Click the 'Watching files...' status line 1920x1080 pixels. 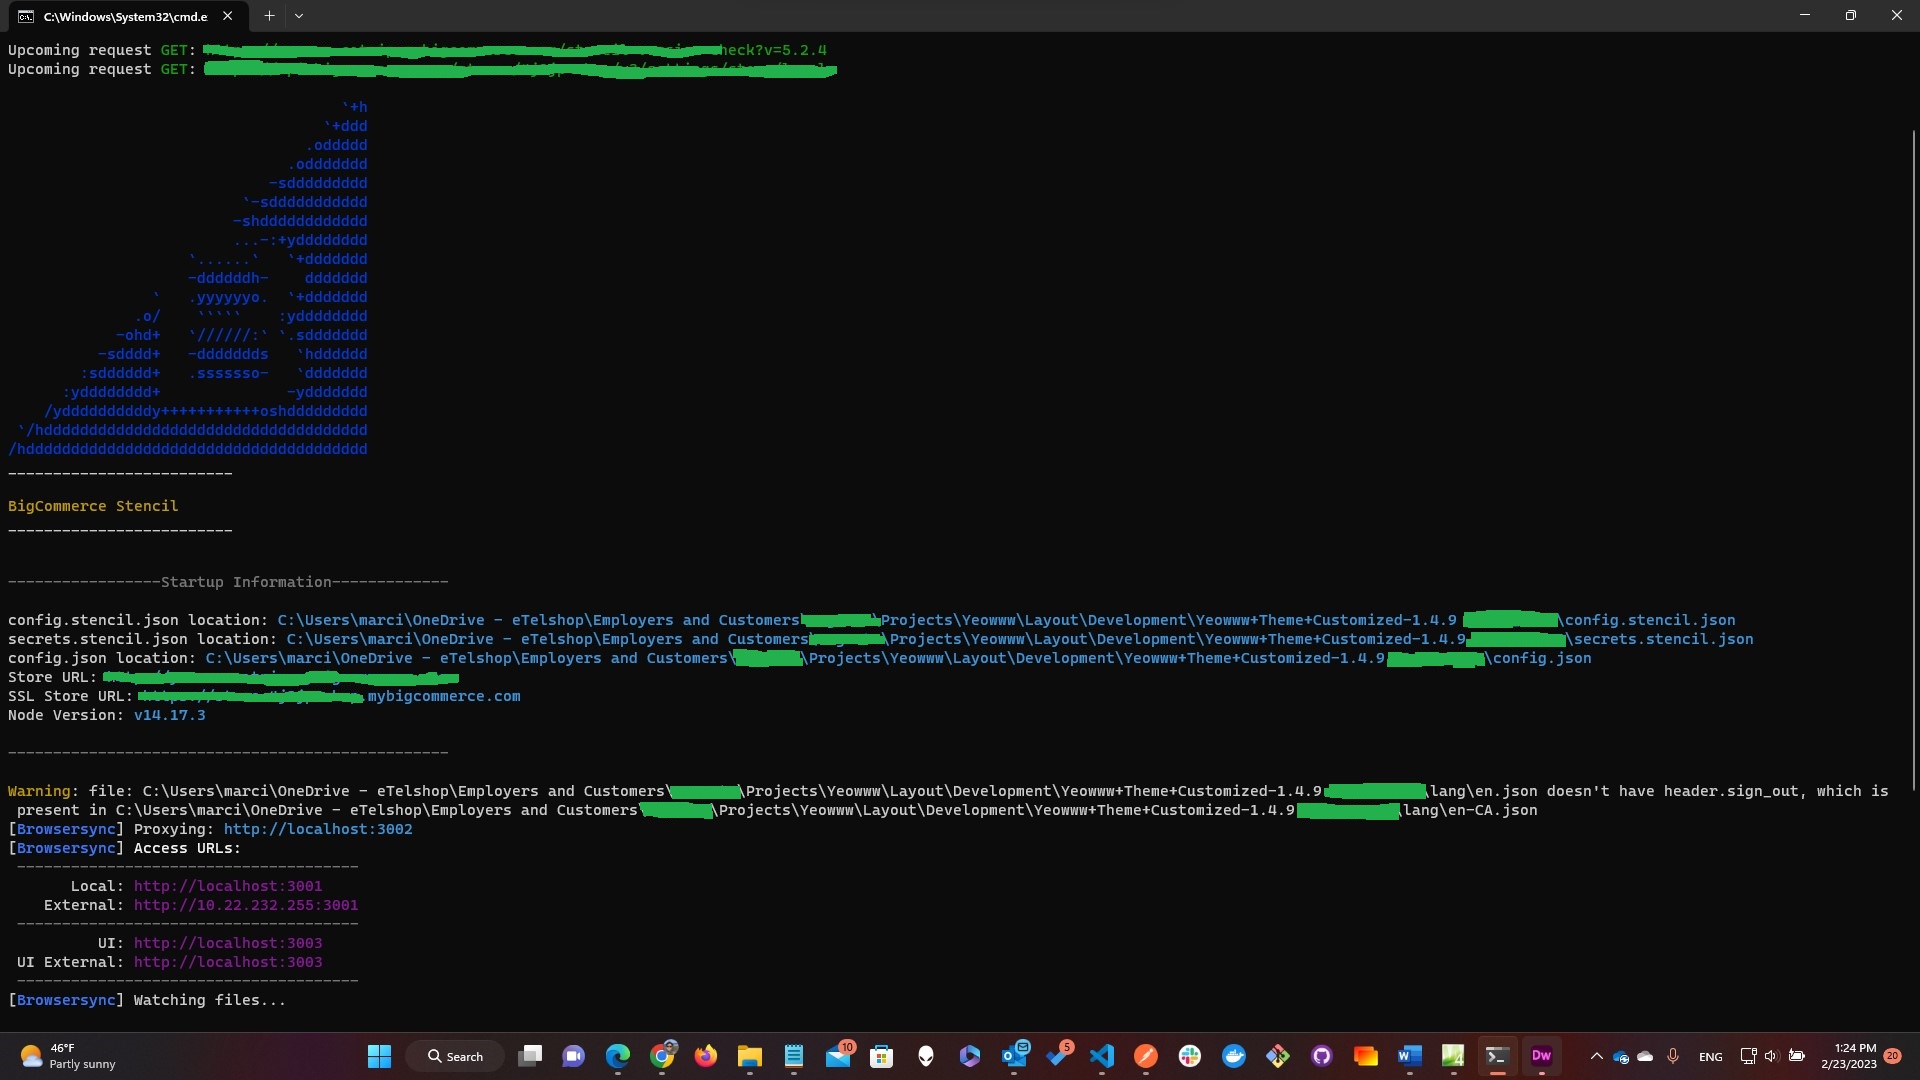point(210,1000)
